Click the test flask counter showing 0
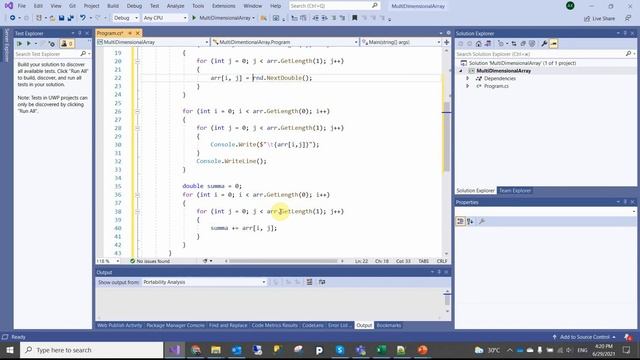 [x=67, y=44]
